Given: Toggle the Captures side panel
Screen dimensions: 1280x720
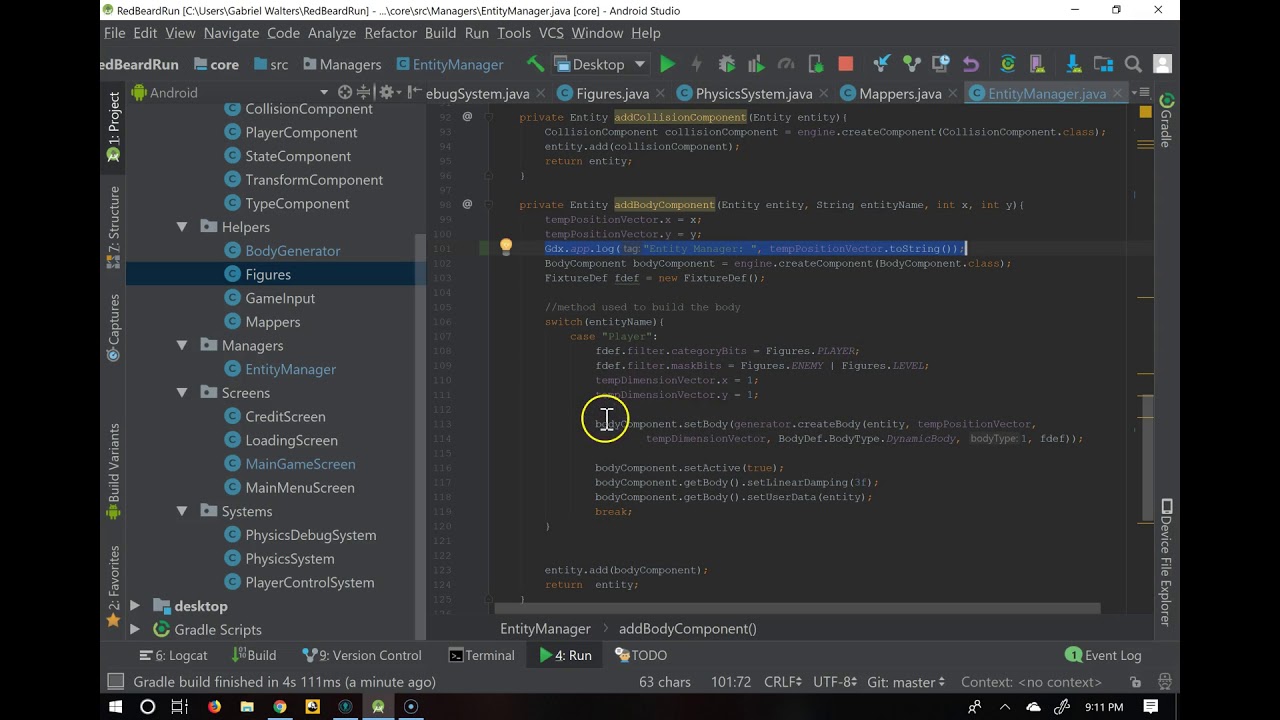Looking at the screenshot, I should [x=113, y=328].
